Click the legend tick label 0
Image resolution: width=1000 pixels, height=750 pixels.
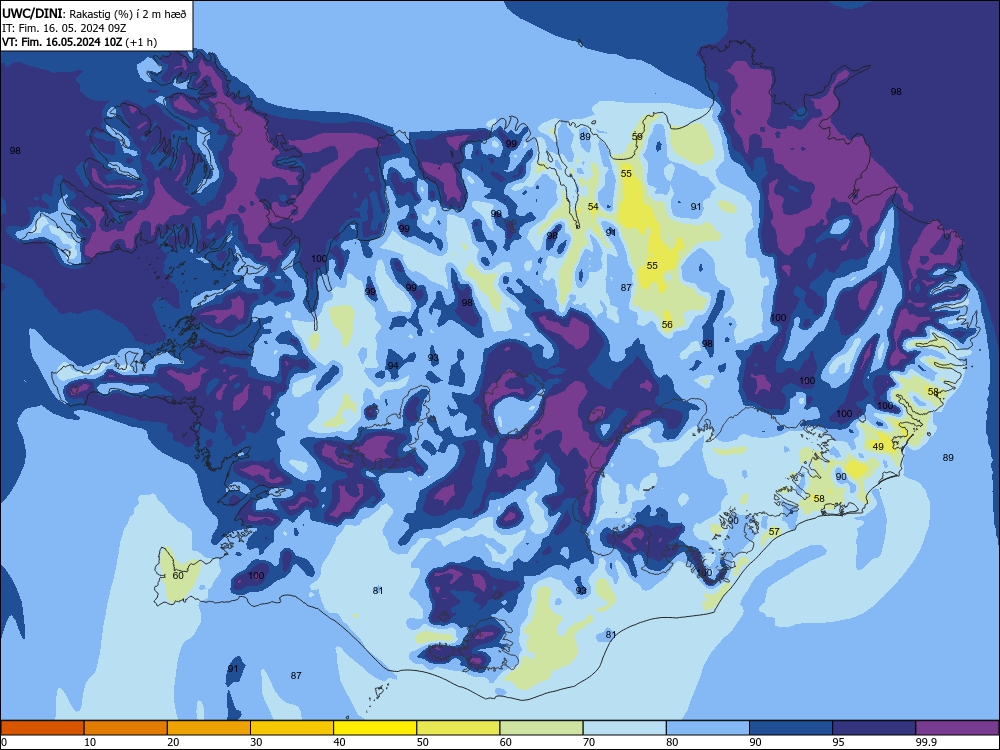point(4,742)
